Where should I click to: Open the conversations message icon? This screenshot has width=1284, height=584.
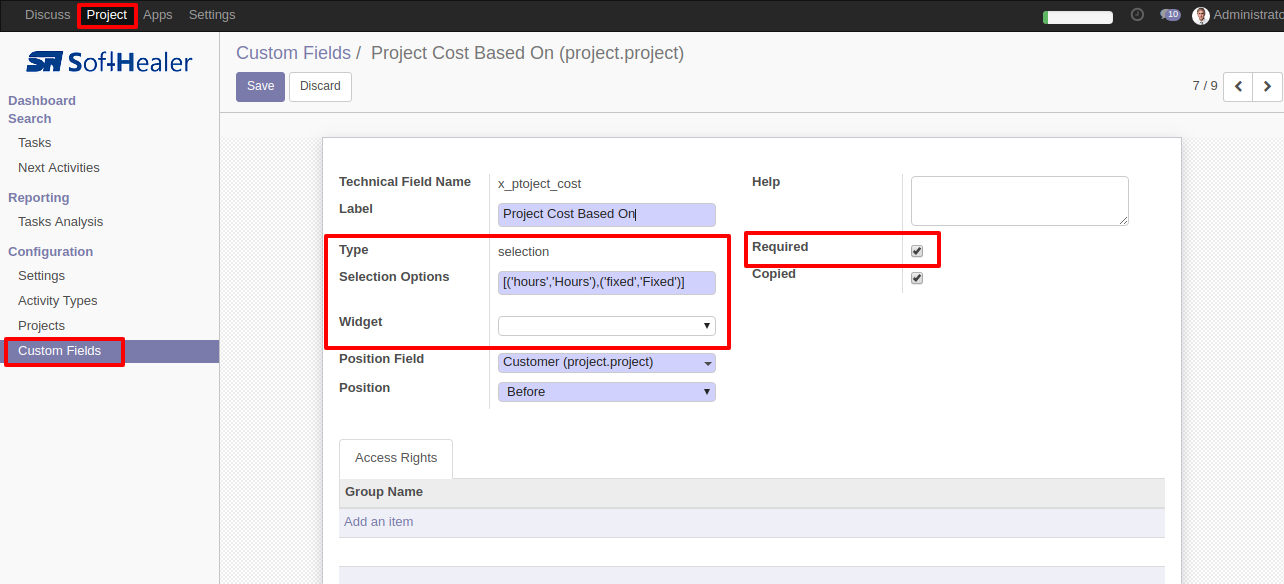[1170, 15]
